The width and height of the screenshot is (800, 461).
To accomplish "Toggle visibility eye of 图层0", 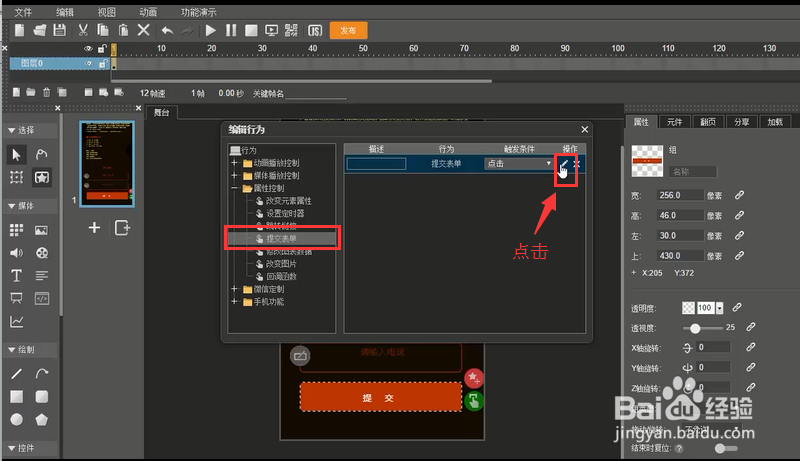I will 88,64.
